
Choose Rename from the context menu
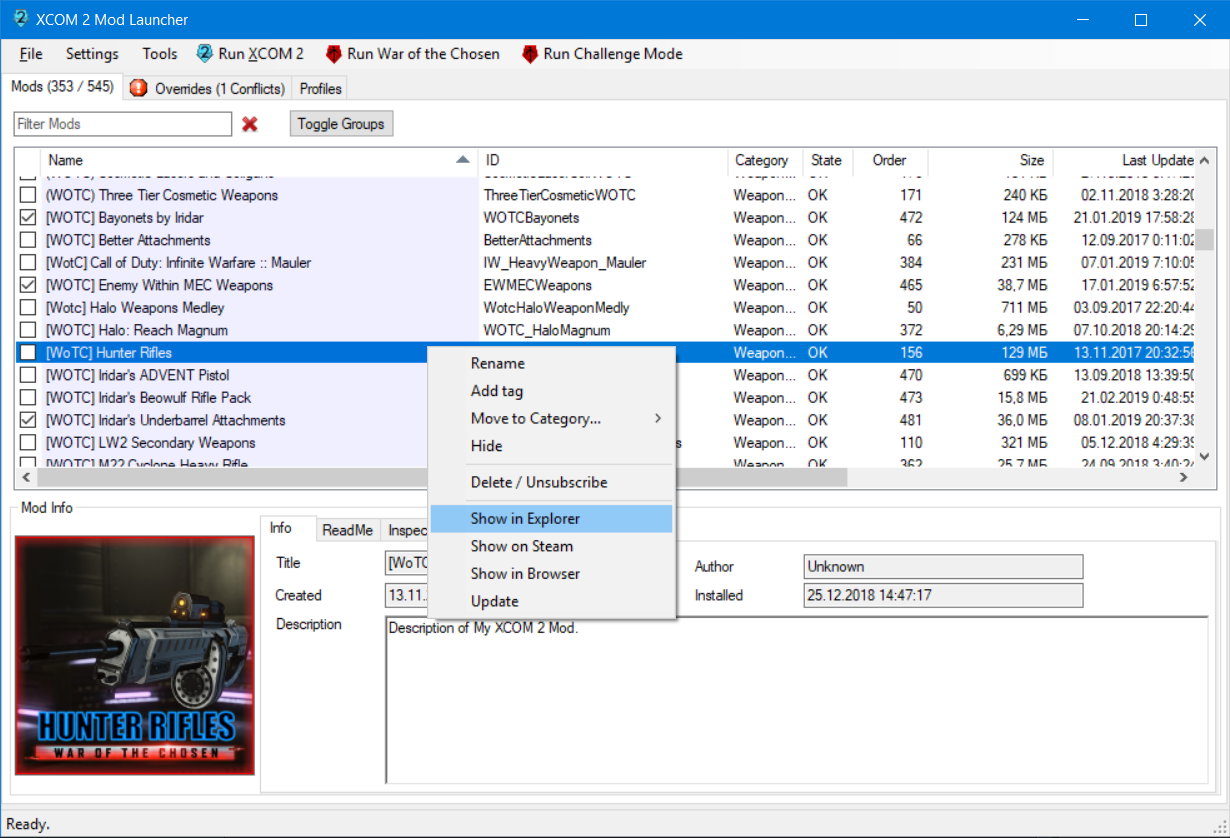coord(552,364)
